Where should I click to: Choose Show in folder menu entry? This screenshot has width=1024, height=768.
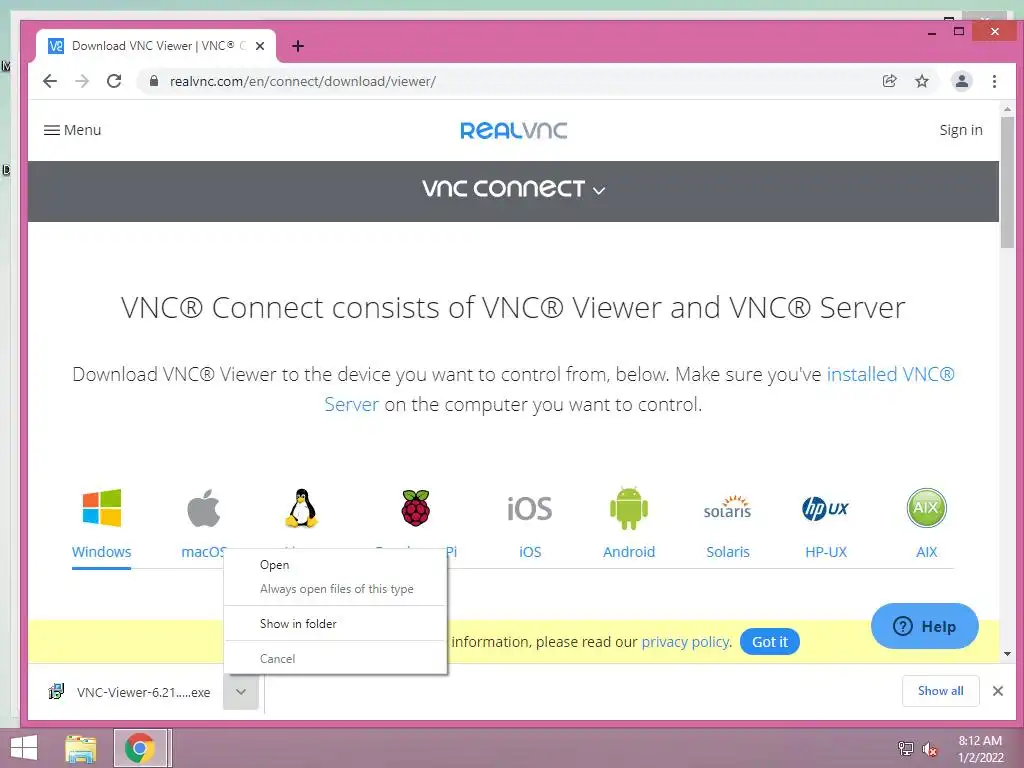[336, 624]
